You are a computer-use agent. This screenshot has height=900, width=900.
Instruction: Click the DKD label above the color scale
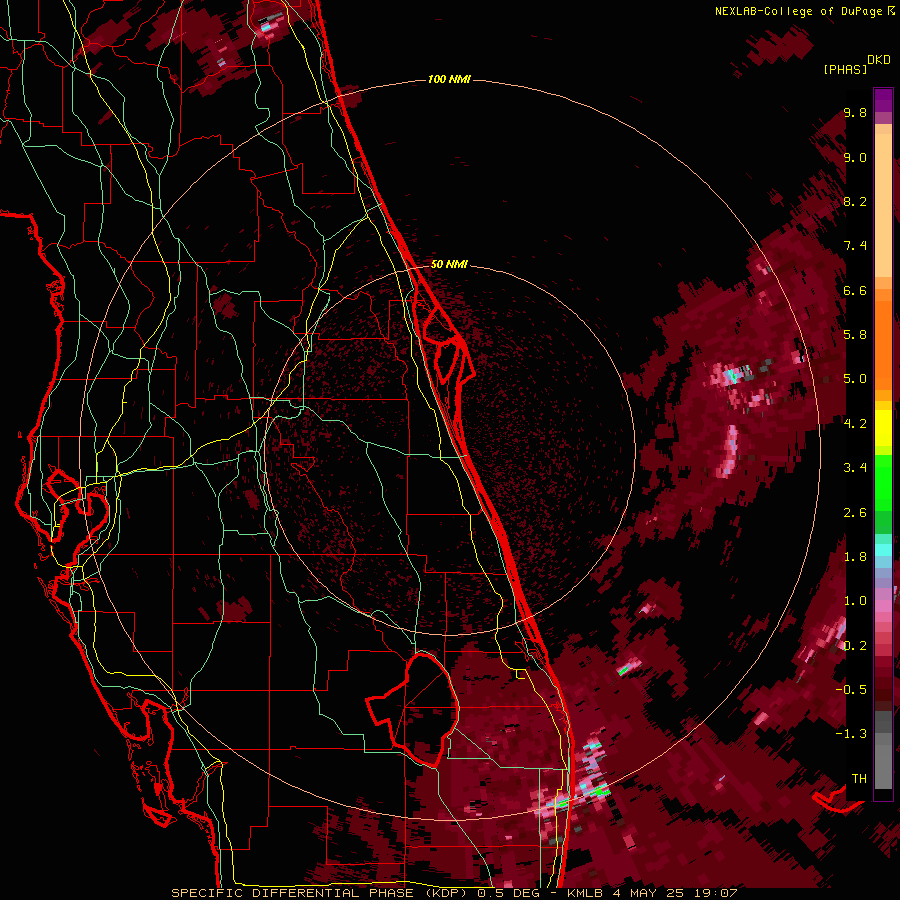point(878,60)
